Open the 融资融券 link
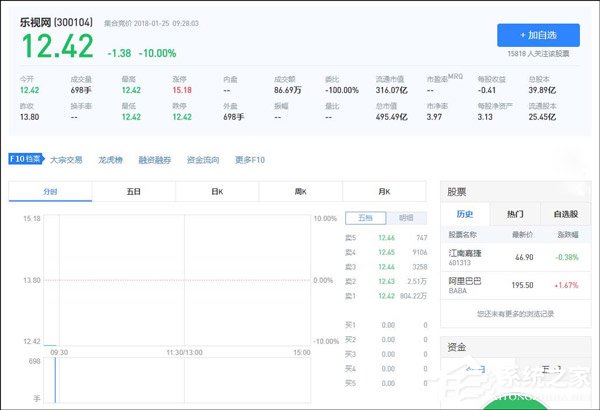This screenshot has width=600, height=410. pyautogui.click(x=155, y=160)
